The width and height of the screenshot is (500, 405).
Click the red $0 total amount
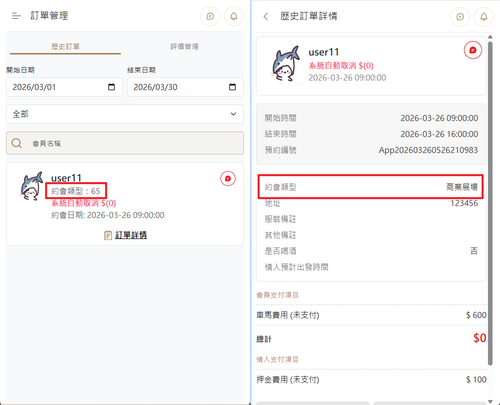point(480,338)
